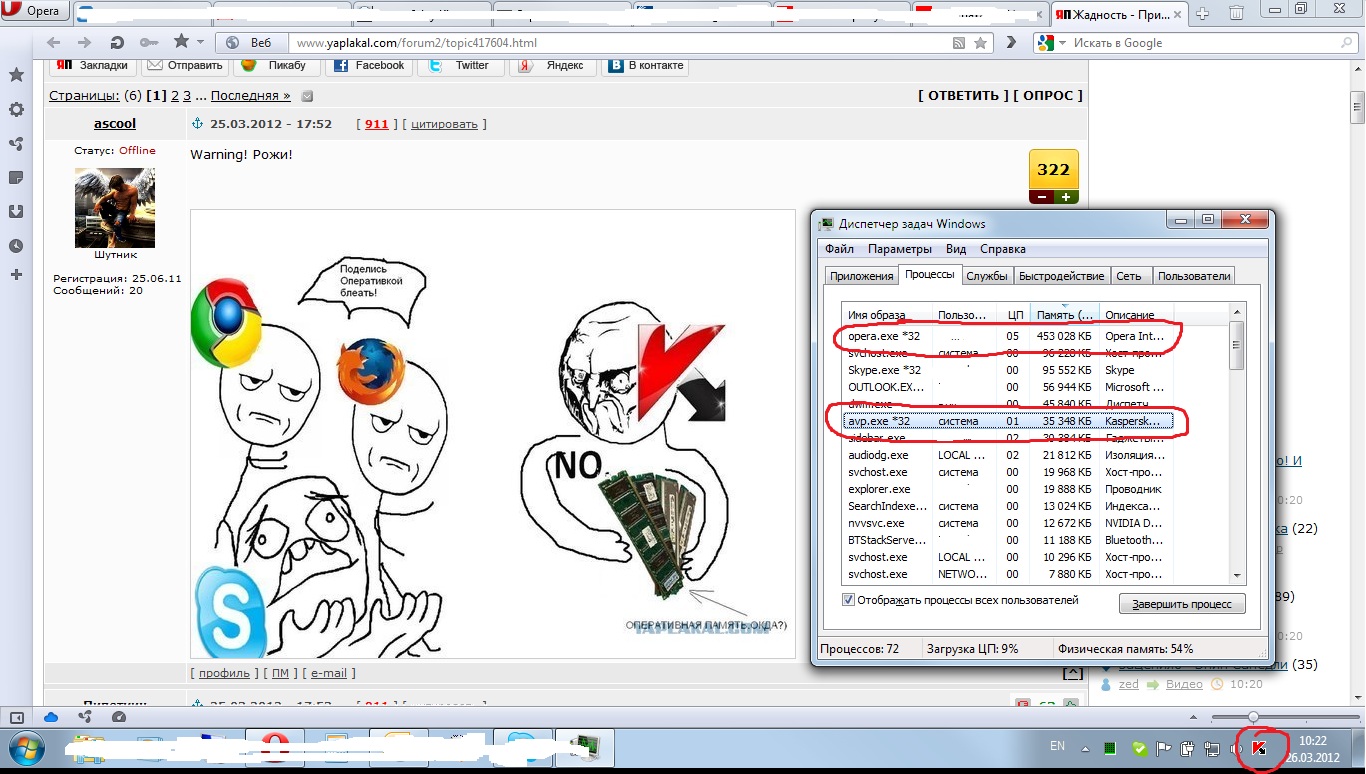
Task: Reload the page with the refresh icon
Action: [117, 43]
